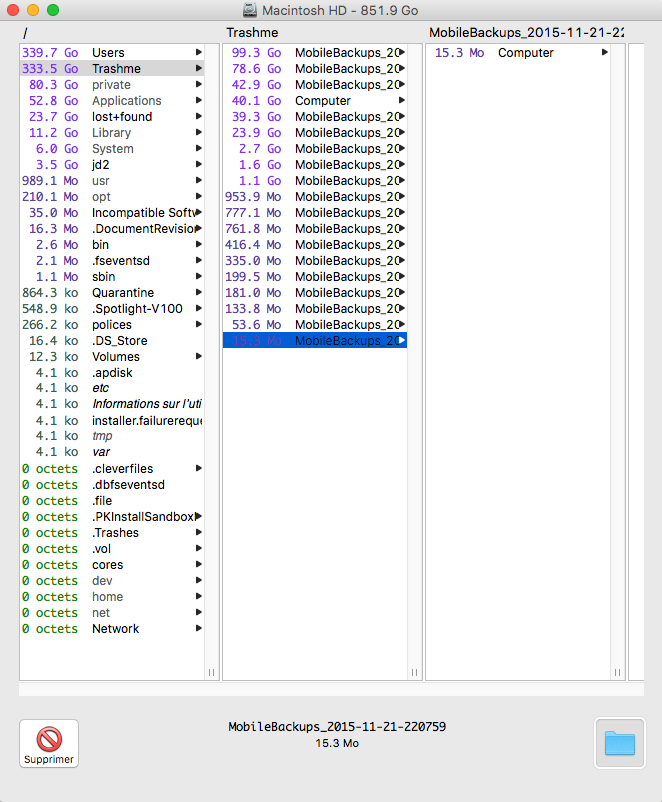Viewport: 662px width, 802px height.
Task: Click the blue folder reveal icon
Action: coord(620,743)
